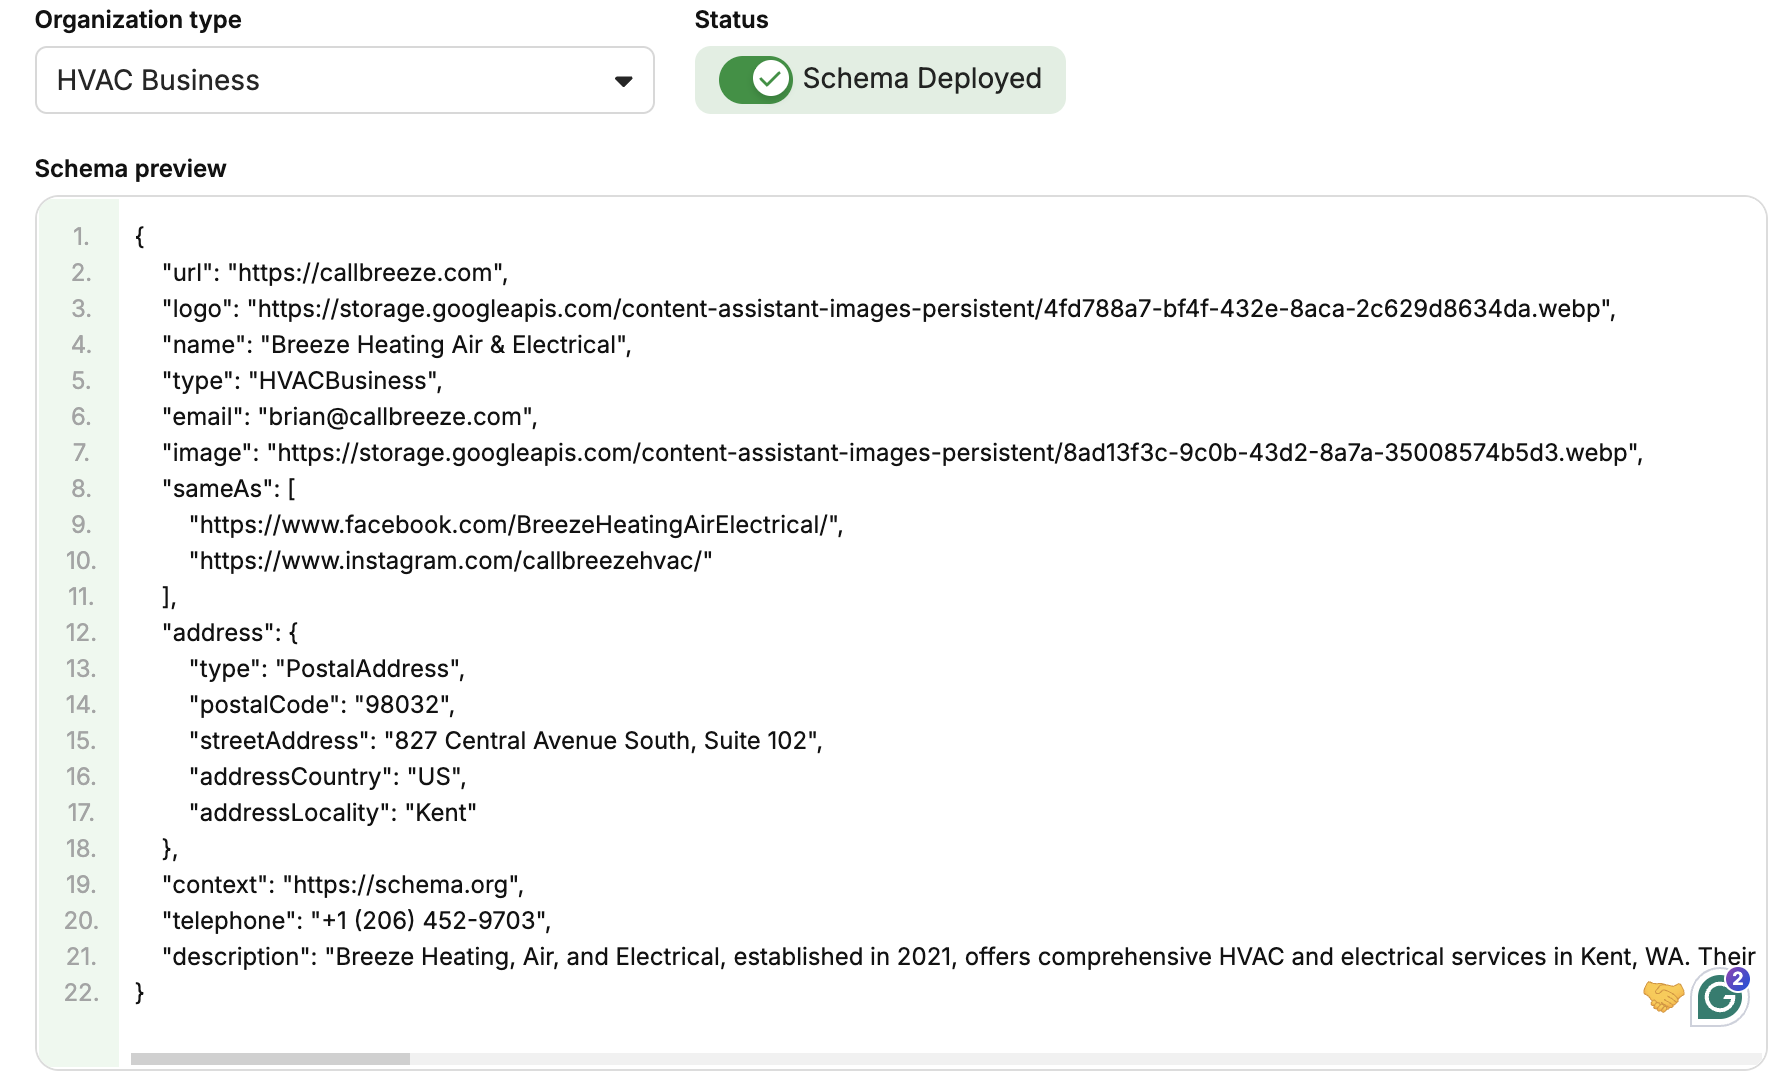Screen dimensions: 1776x1086
Task: Click the "type": "HVACBusiness" line
Action: (302, 381)
